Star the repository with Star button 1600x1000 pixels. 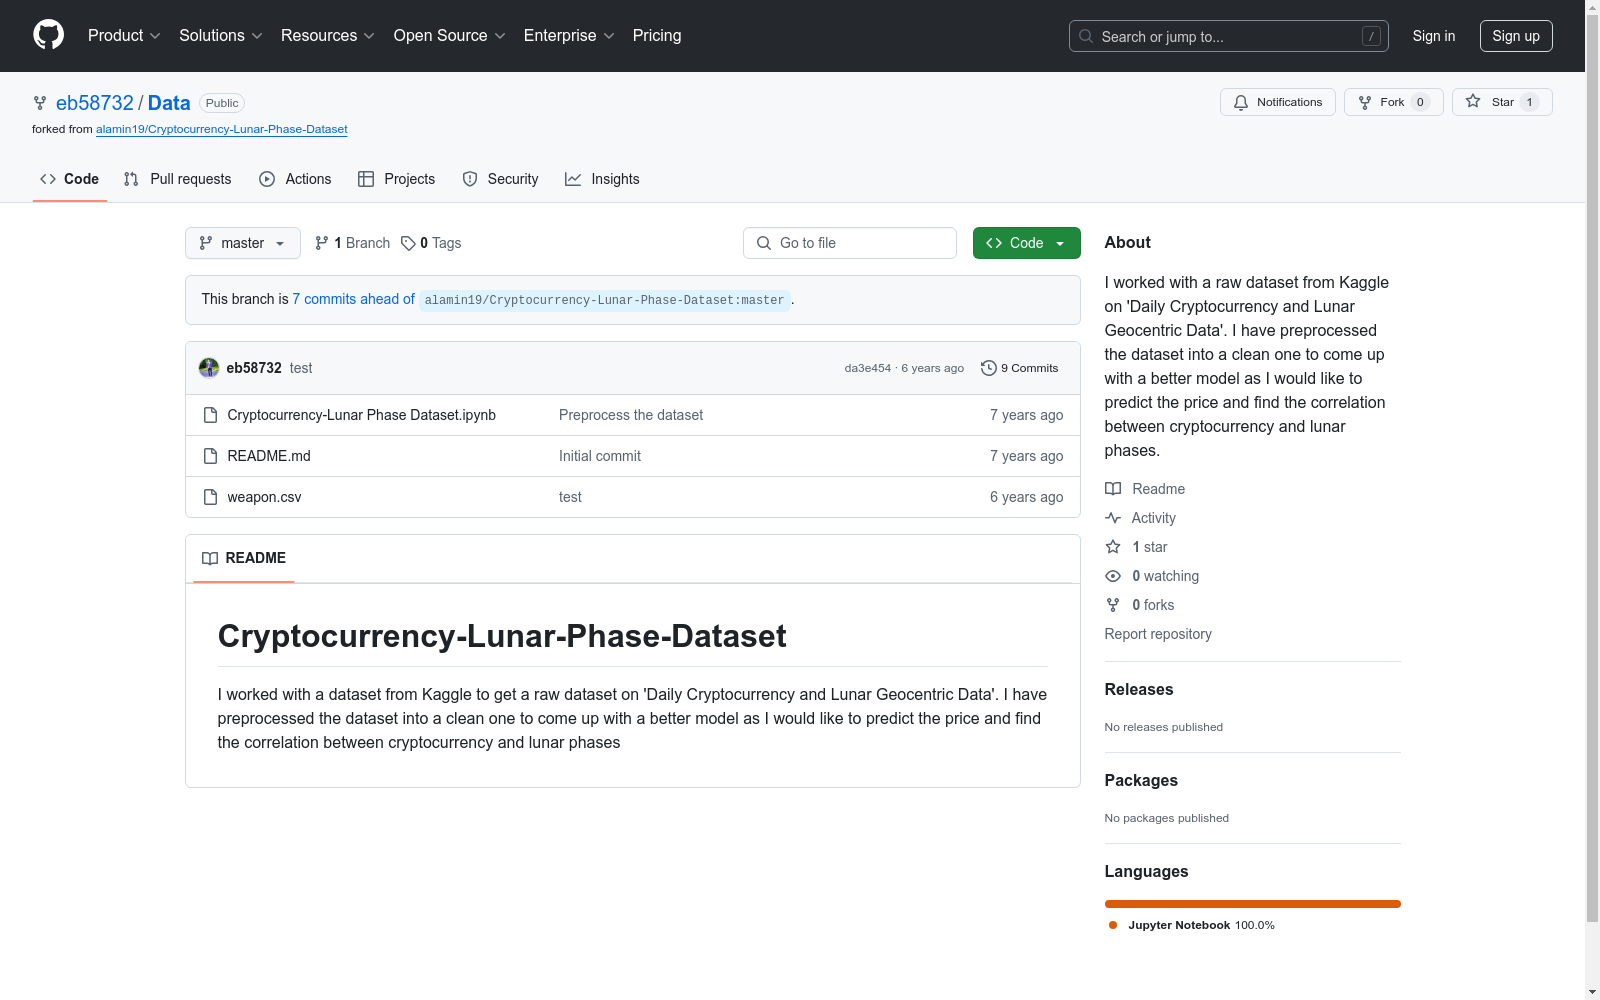click(x=1502, y=102)
